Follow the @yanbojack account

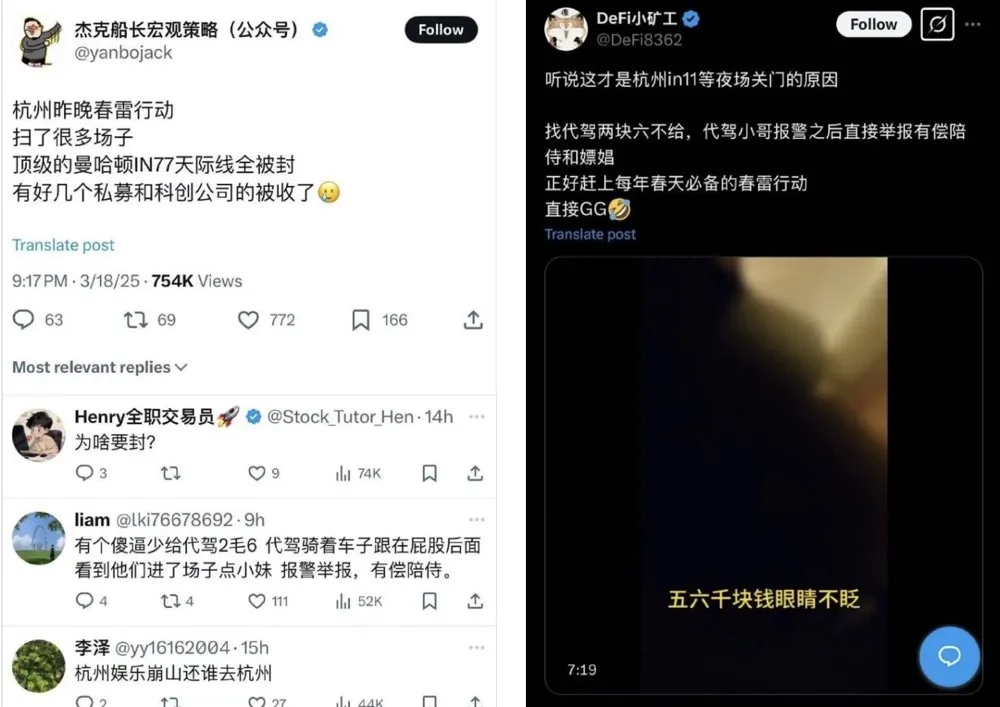[x=441, y=30]
